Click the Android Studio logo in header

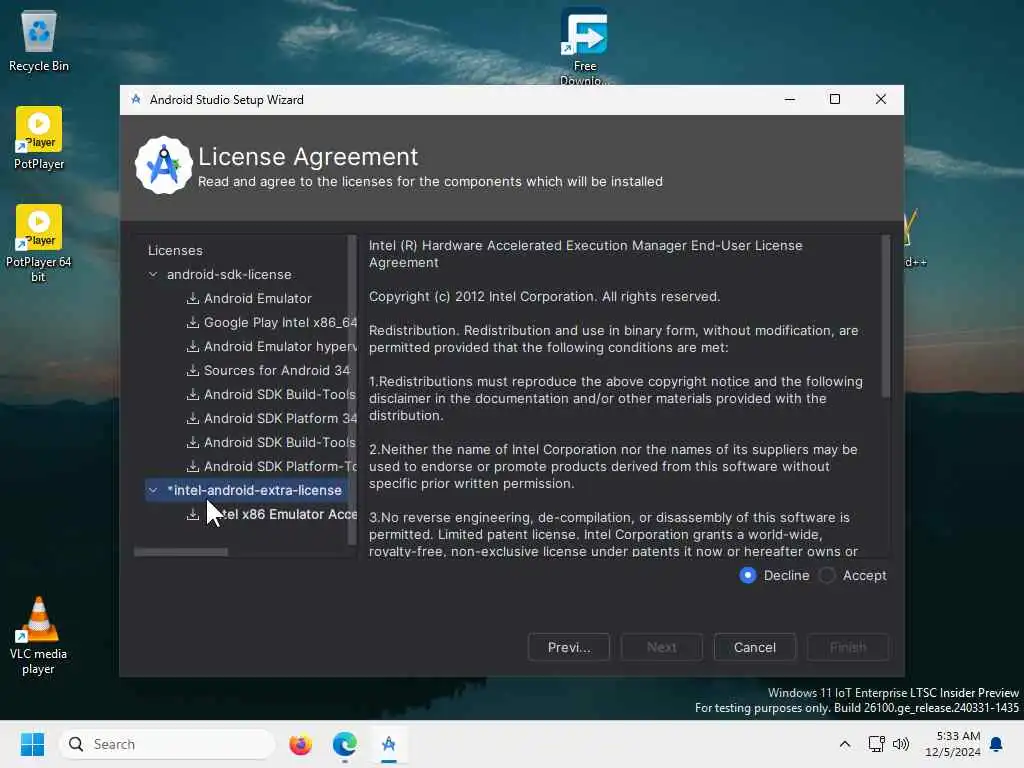163,165
